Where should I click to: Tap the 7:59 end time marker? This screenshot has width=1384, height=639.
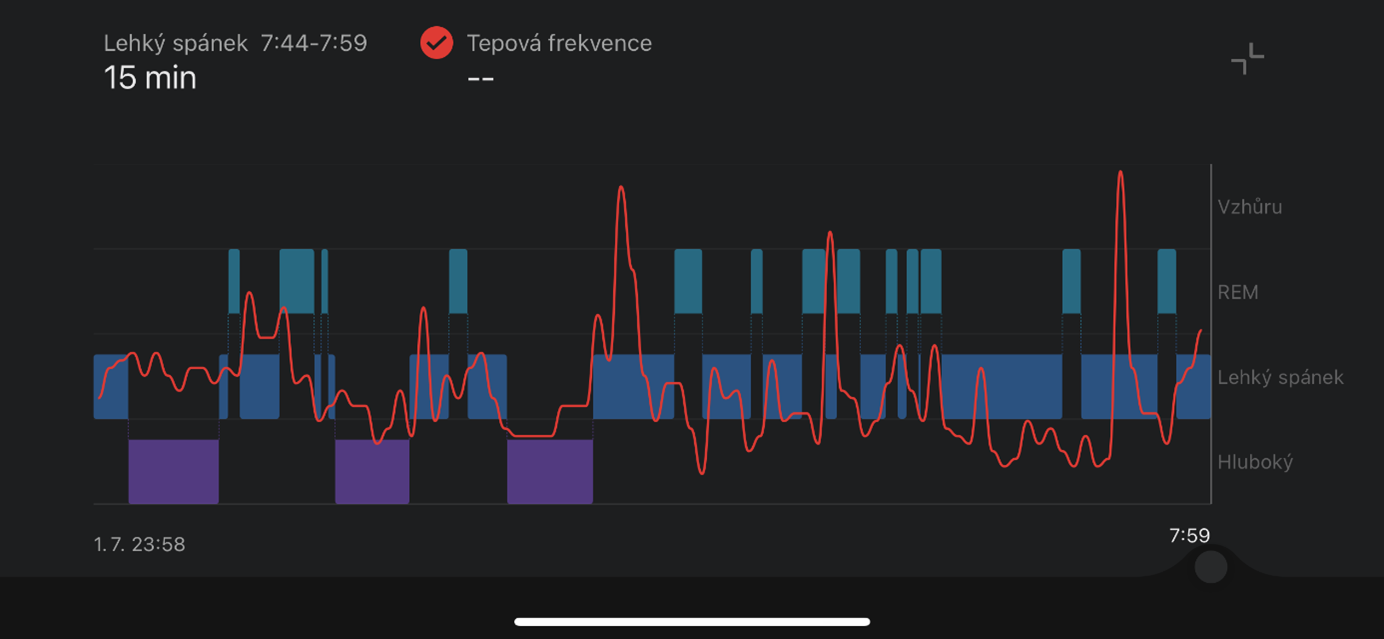(1189, 536)
